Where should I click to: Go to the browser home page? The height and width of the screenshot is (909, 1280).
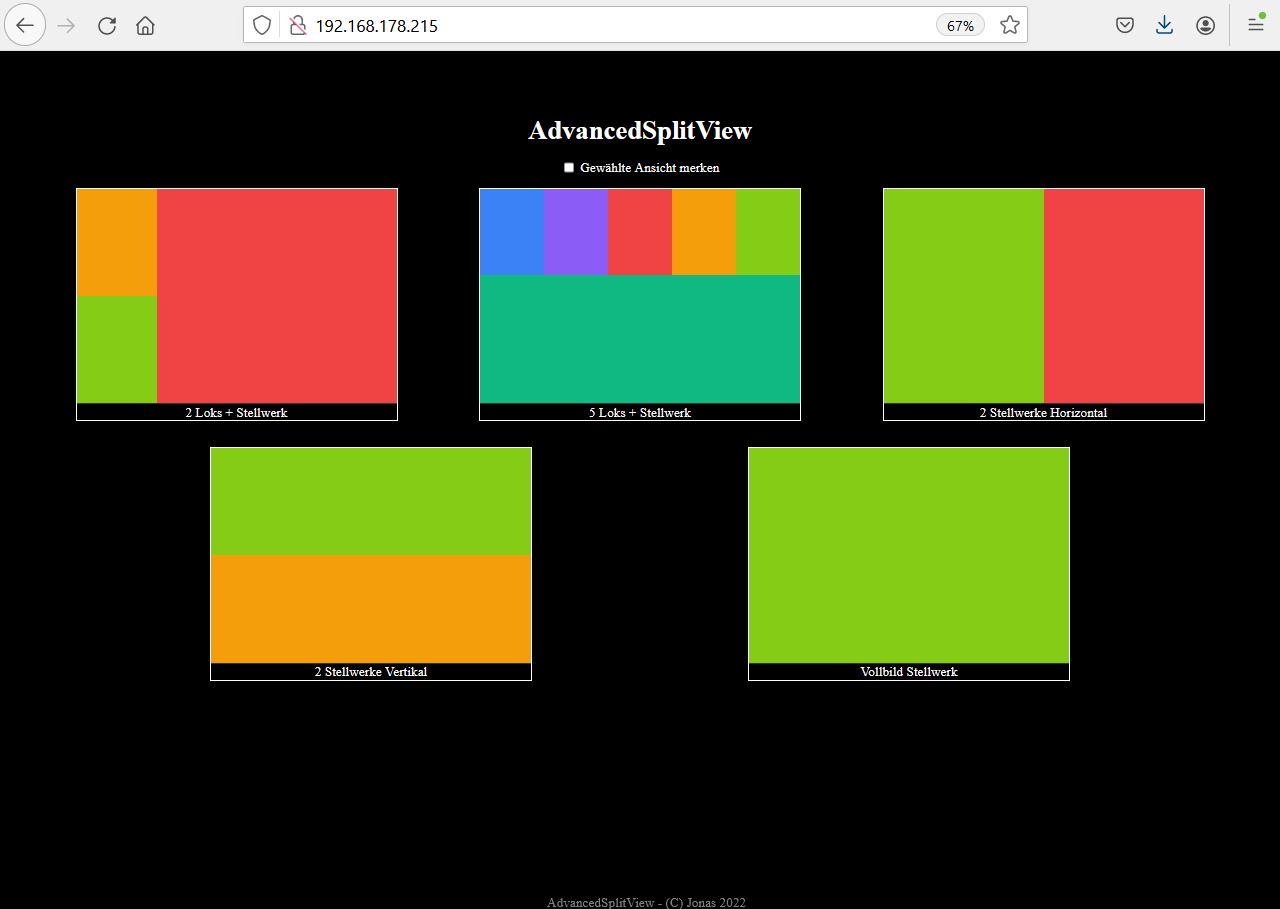[145, 26]
